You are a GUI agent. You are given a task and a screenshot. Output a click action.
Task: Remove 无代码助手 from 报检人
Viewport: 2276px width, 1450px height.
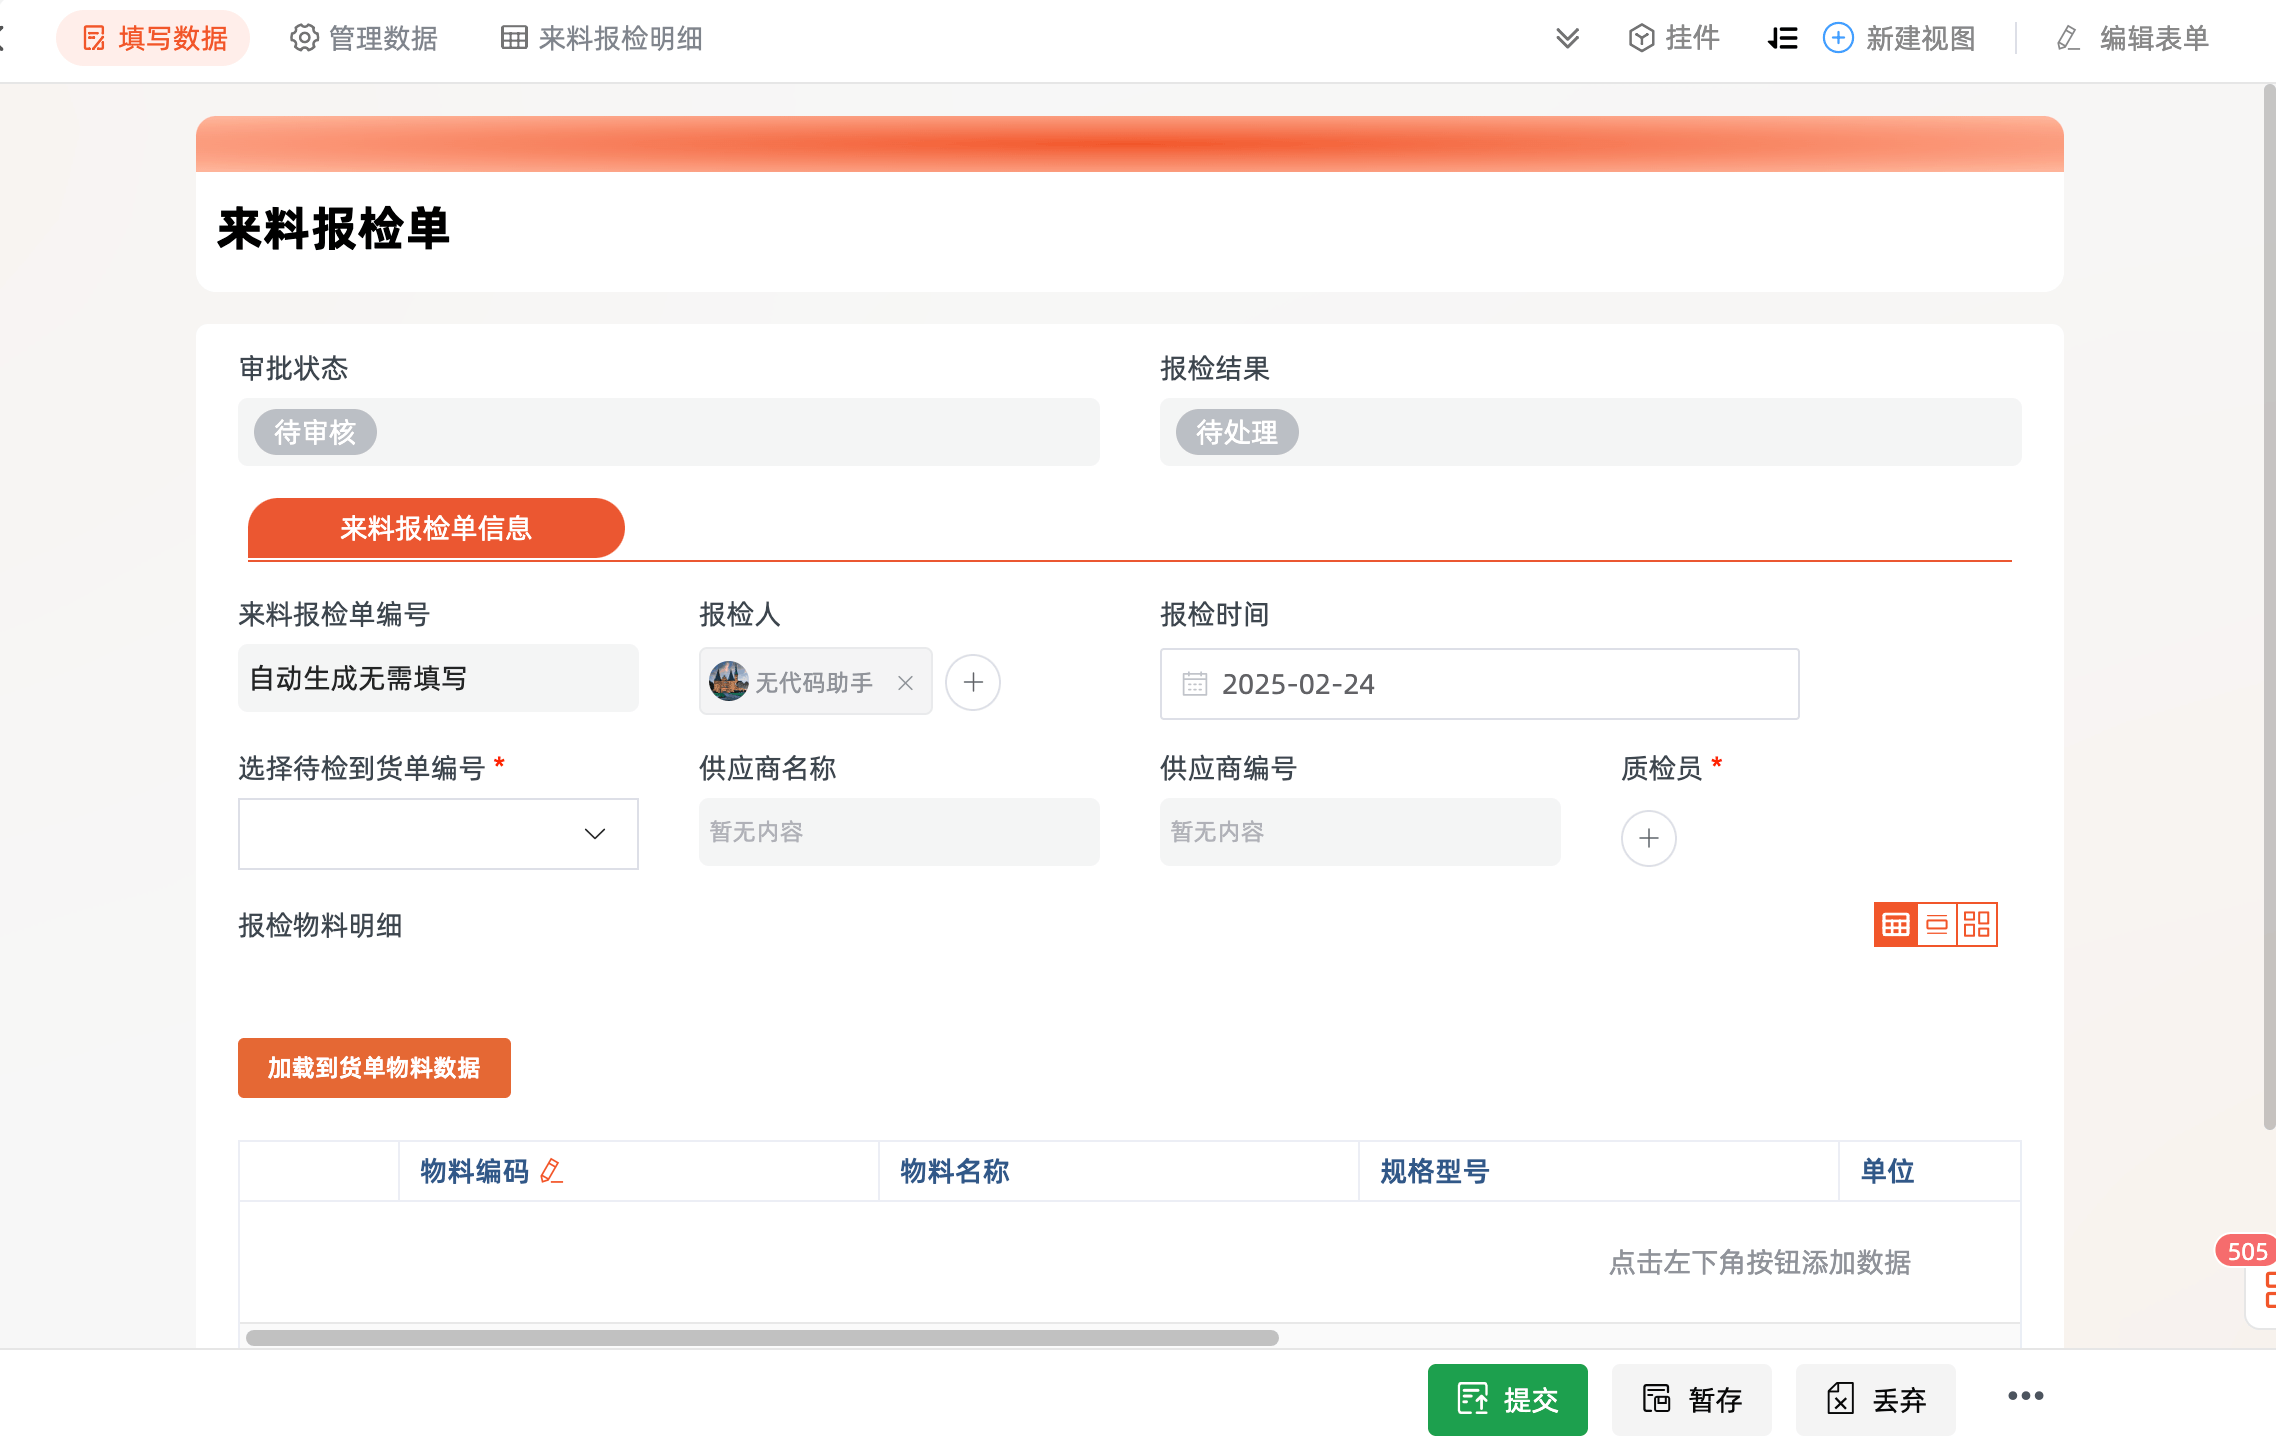905,682
